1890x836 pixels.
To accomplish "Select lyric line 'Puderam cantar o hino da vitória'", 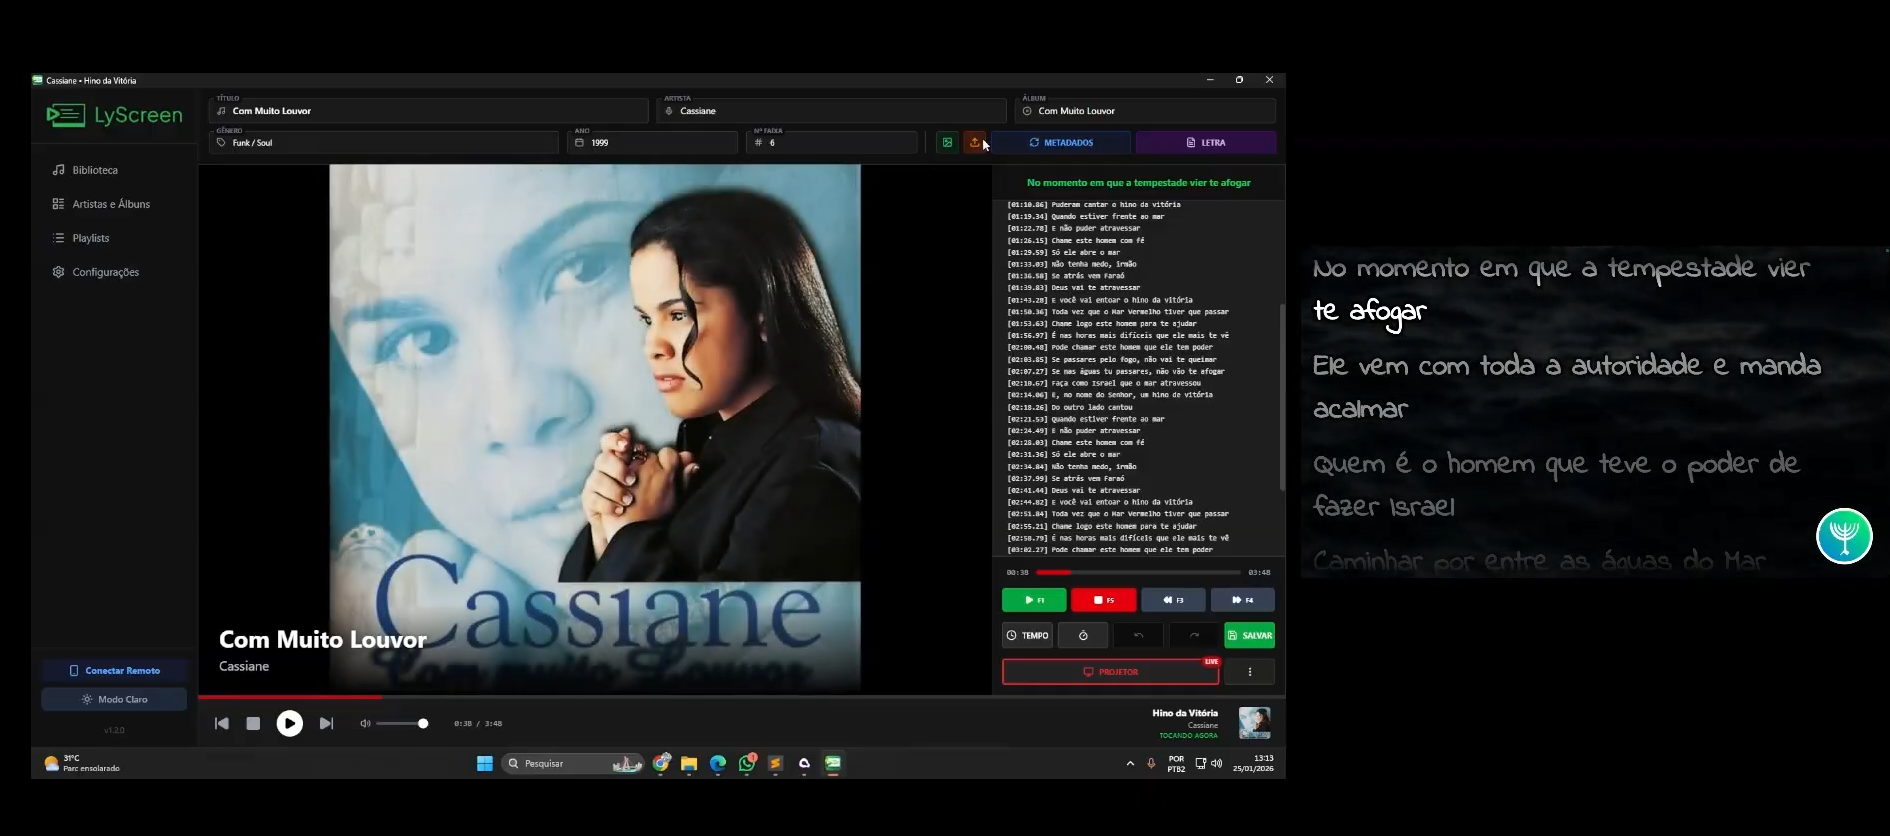I will click(x=1115, y=204).
